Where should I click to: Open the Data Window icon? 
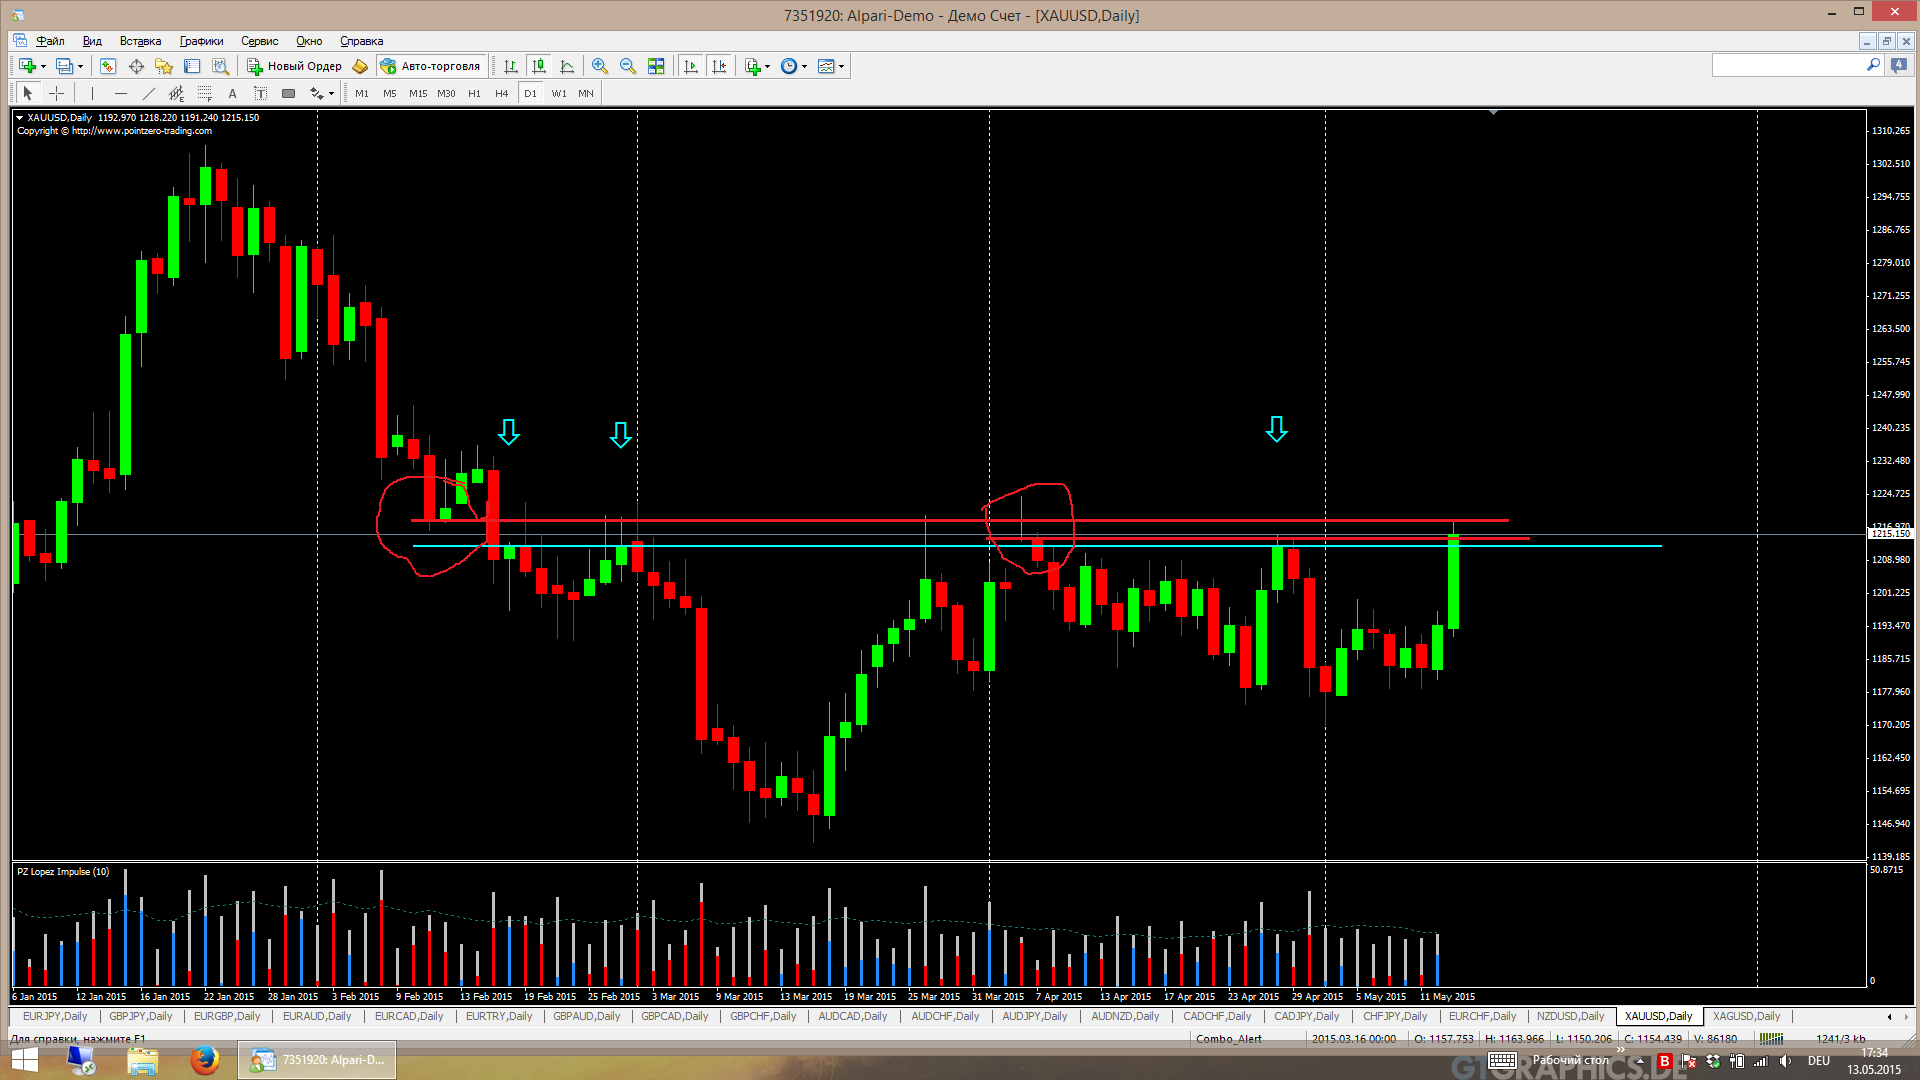coord(136,66)
